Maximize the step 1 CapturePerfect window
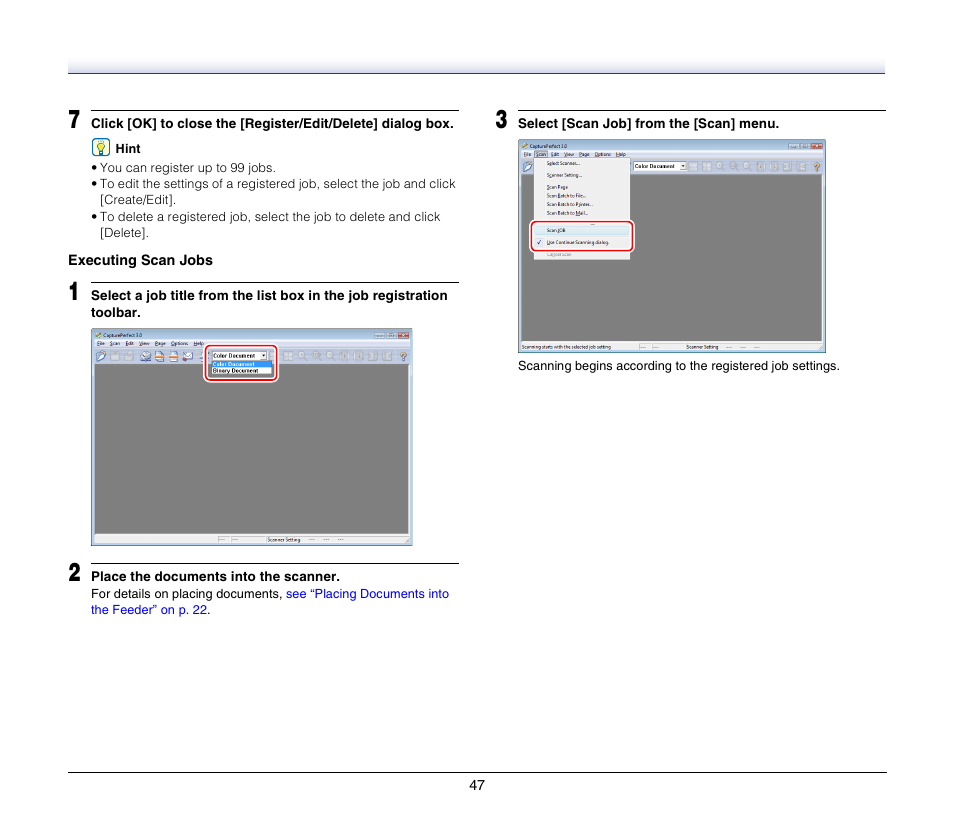Image resolution: width=954 pixels, height=818 pixels. point(391,335)
